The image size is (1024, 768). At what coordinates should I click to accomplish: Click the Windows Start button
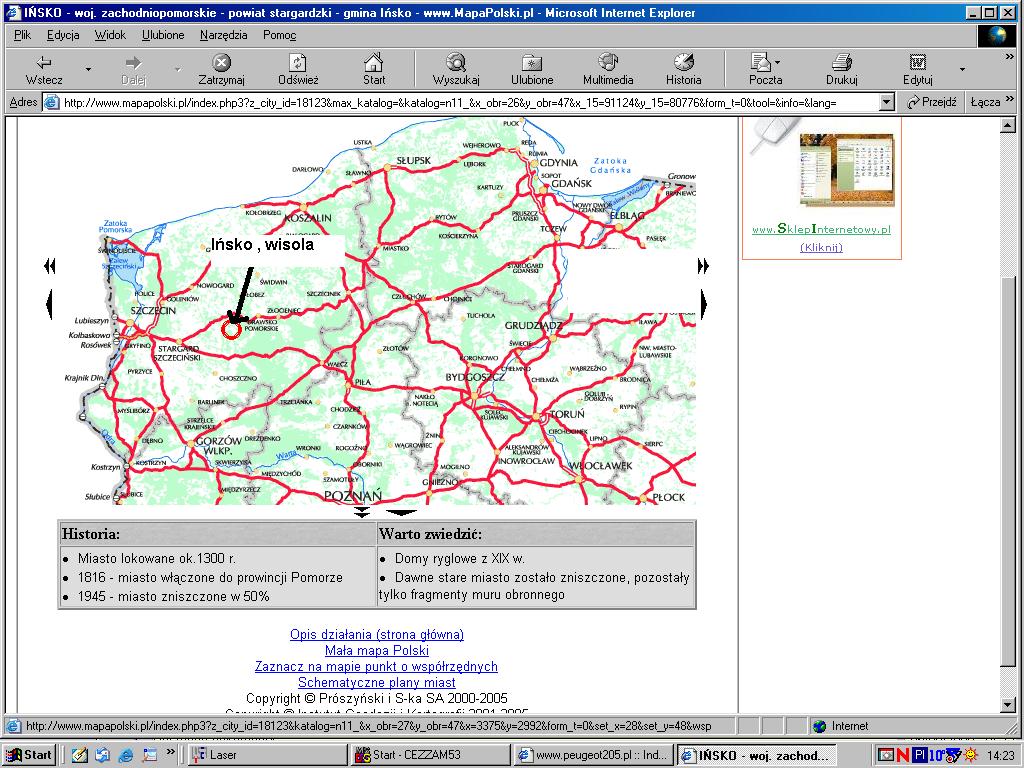tap(30, 755)
